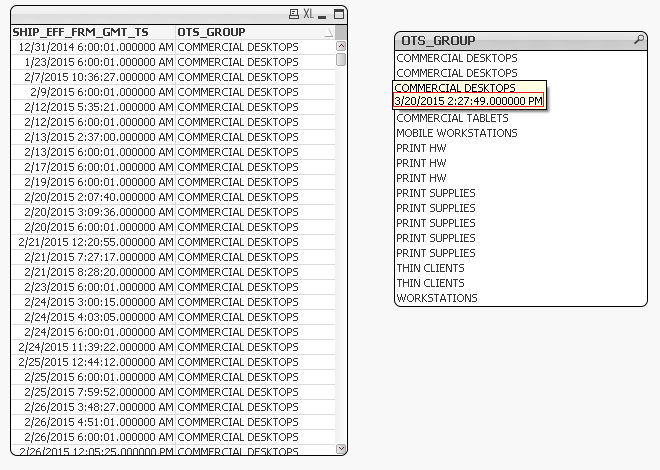Click timestamp 2/13/2015 6:00:01.000000 AM
660x470 pixels.
99,152
